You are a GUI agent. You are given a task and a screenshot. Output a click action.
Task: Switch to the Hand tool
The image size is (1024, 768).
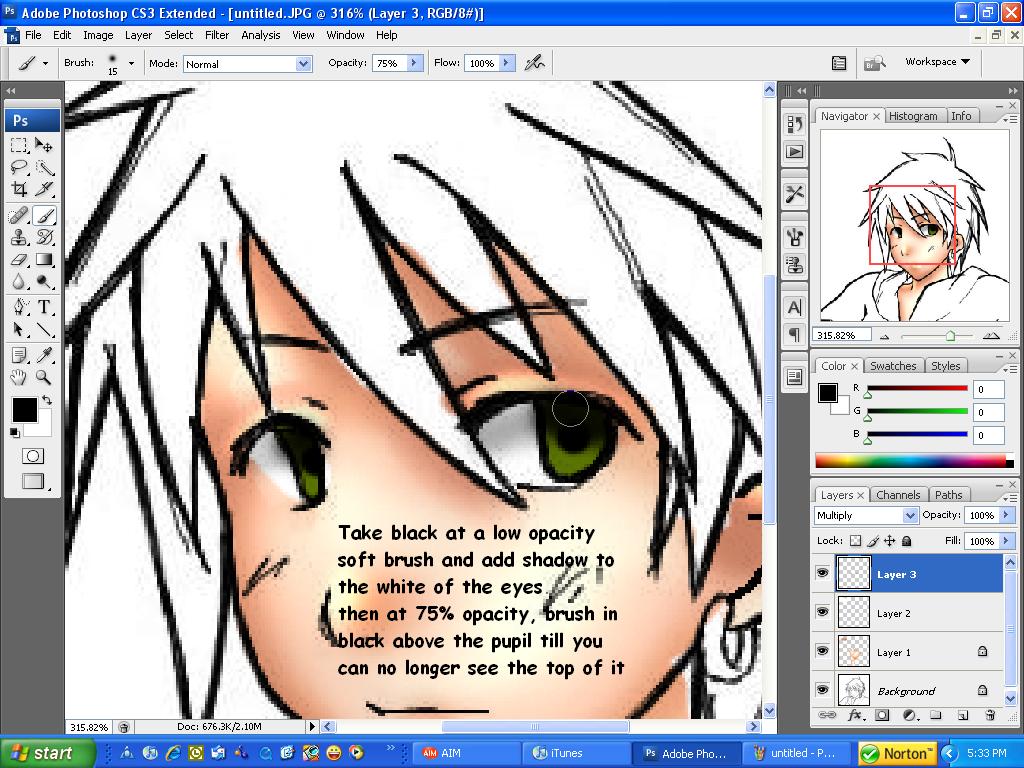[19, 378]
